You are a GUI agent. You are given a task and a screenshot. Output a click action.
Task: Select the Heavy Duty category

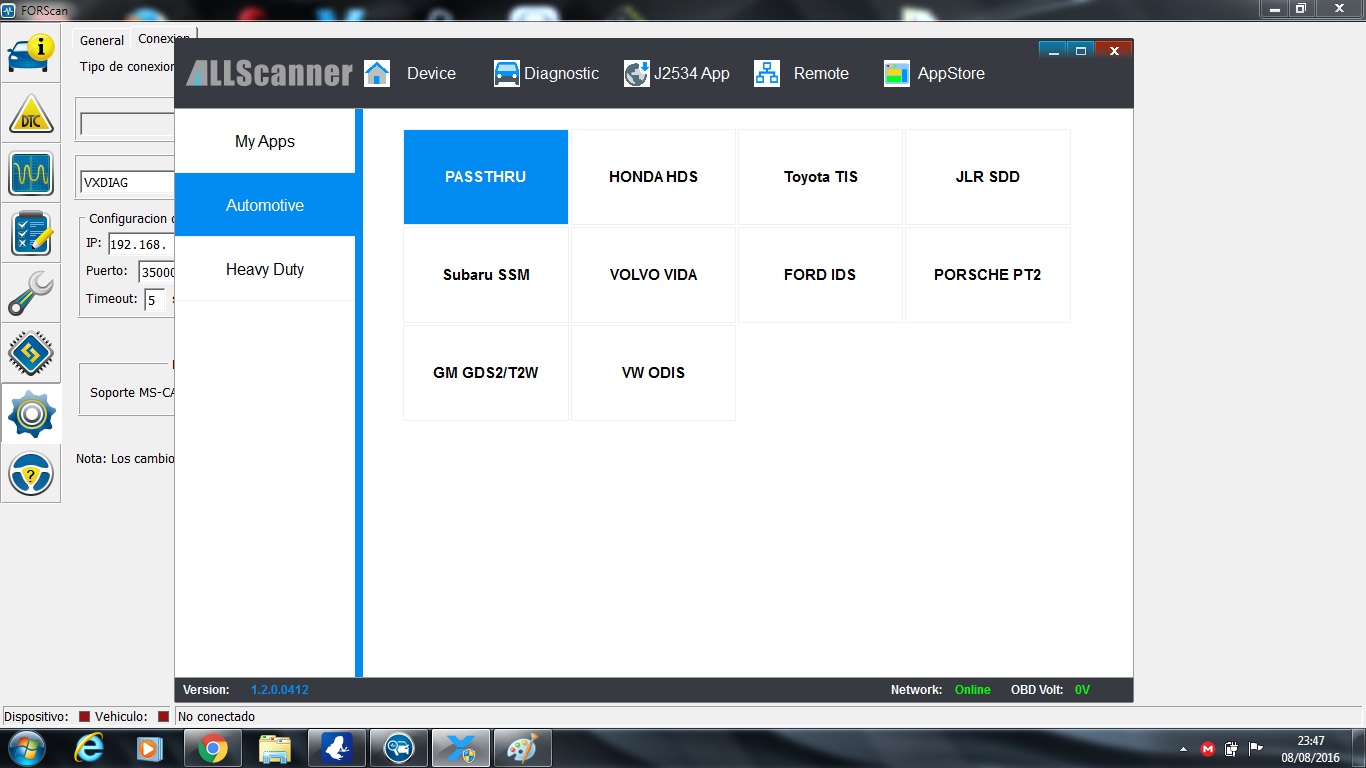265,270
